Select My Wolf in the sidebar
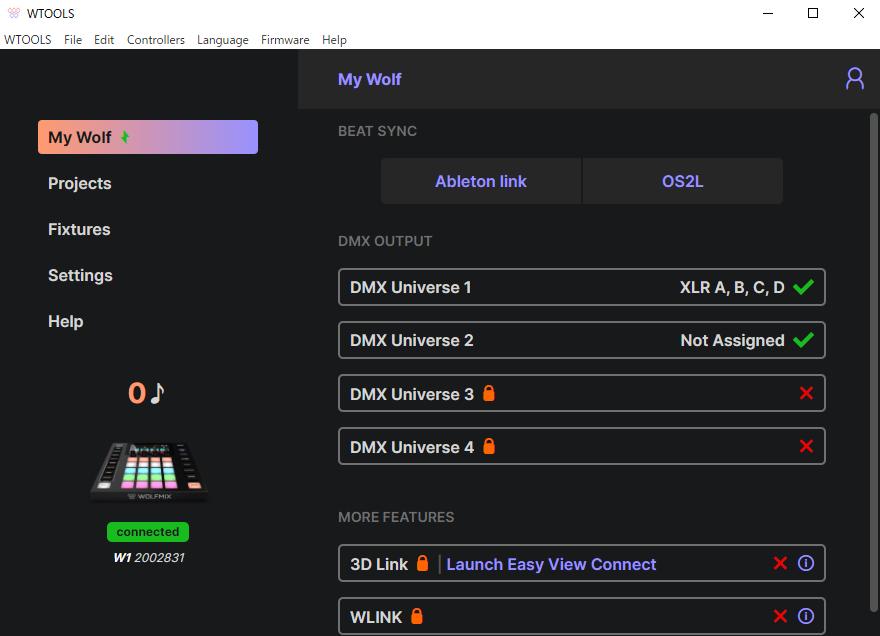 click(148, 137)
